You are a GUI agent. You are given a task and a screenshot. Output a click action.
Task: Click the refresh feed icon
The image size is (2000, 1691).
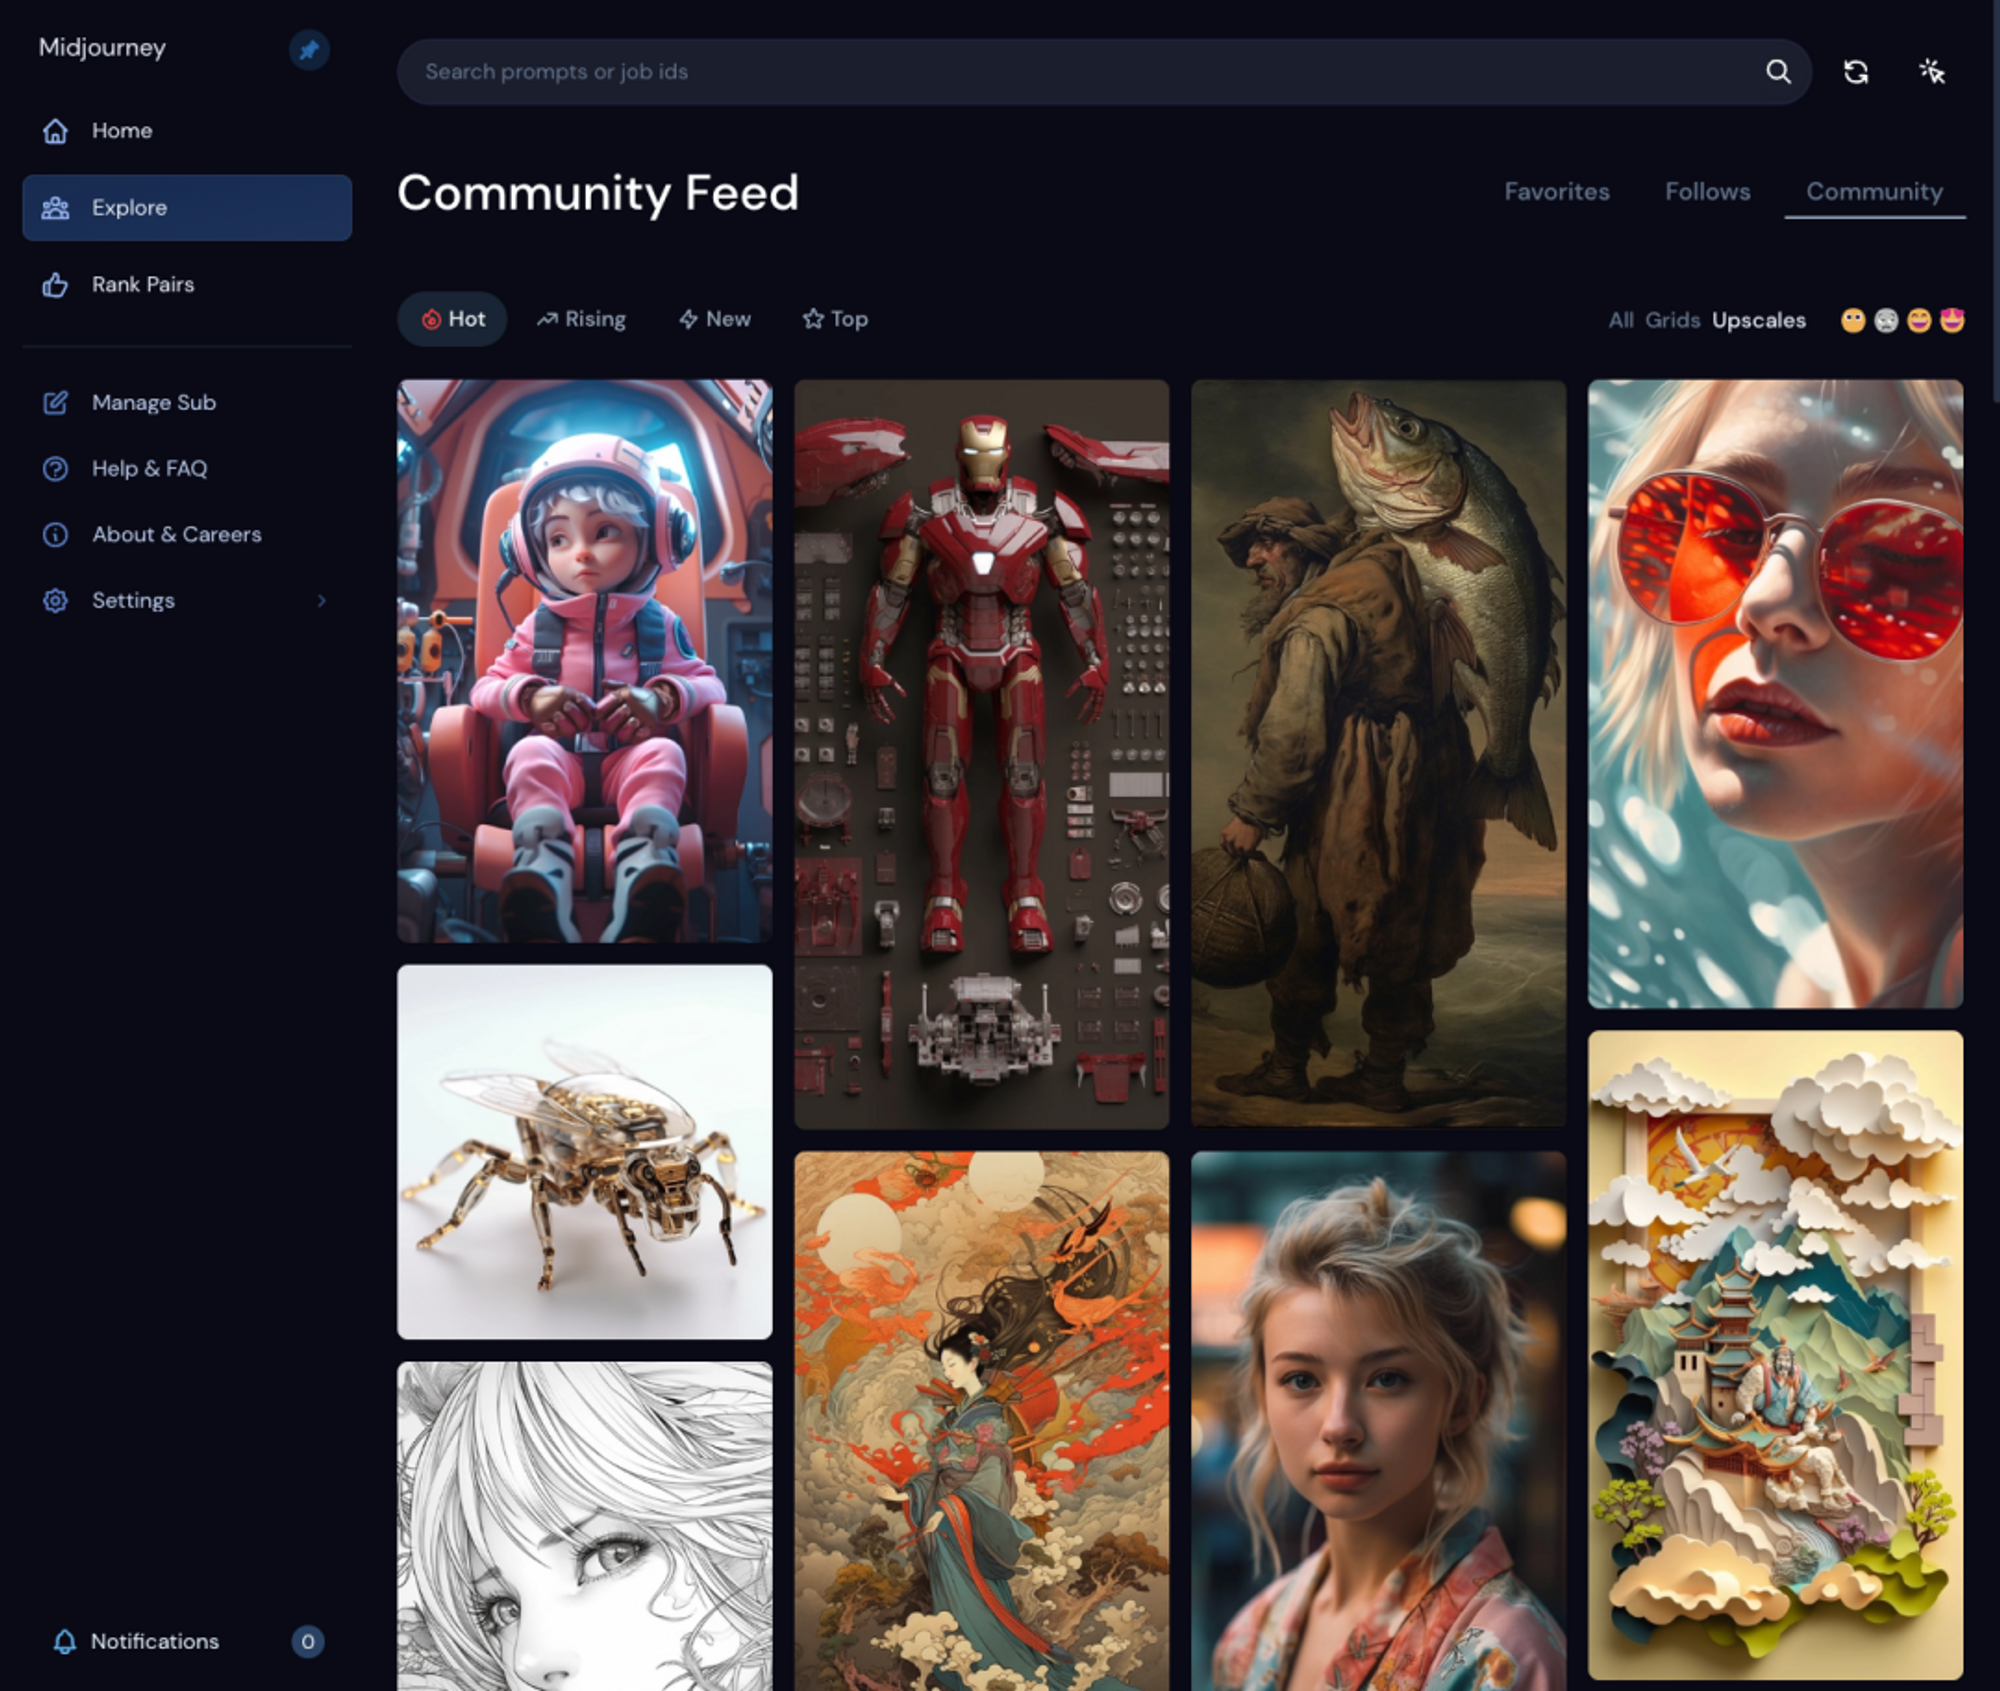1856,72
